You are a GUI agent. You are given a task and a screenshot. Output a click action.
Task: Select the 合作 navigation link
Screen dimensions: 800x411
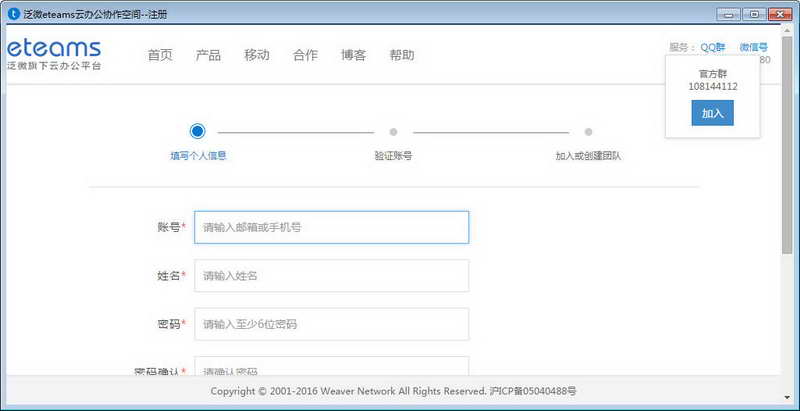click(x=305, y=55)
